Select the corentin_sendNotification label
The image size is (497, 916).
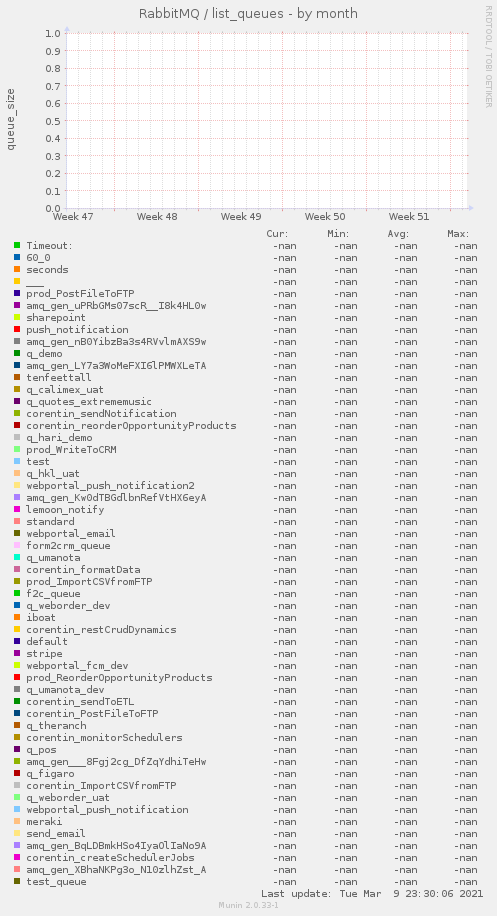[101, 414]
